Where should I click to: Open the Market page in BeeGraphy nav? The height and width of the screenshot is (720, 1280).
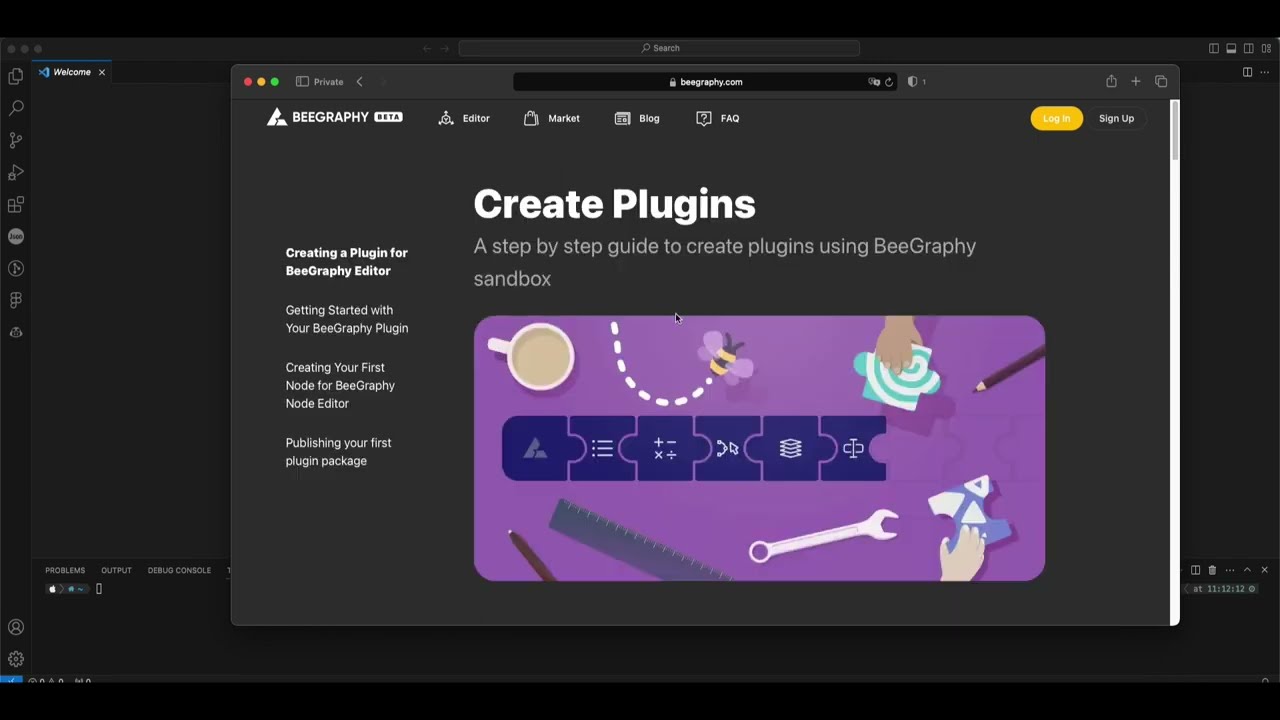pyautogui.click(x=564, y=118)
